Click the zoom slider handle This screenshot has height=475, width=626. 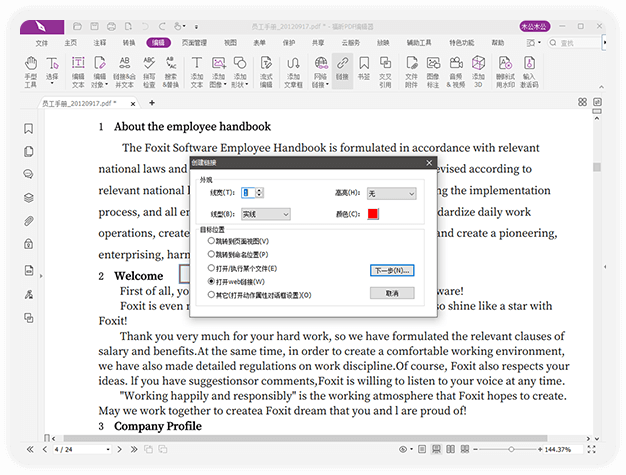pyautogui.click(x=511, y=449)
